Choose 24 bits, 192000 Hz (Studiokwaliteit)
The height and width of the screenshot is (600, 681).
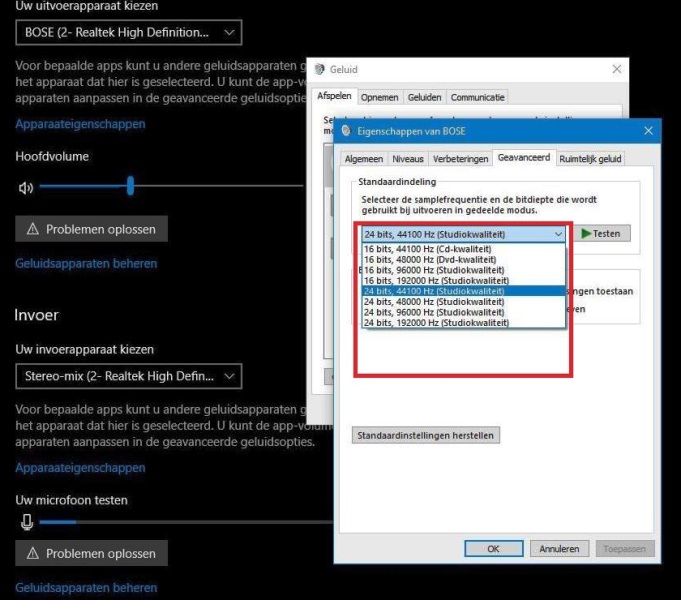point(435,323)
